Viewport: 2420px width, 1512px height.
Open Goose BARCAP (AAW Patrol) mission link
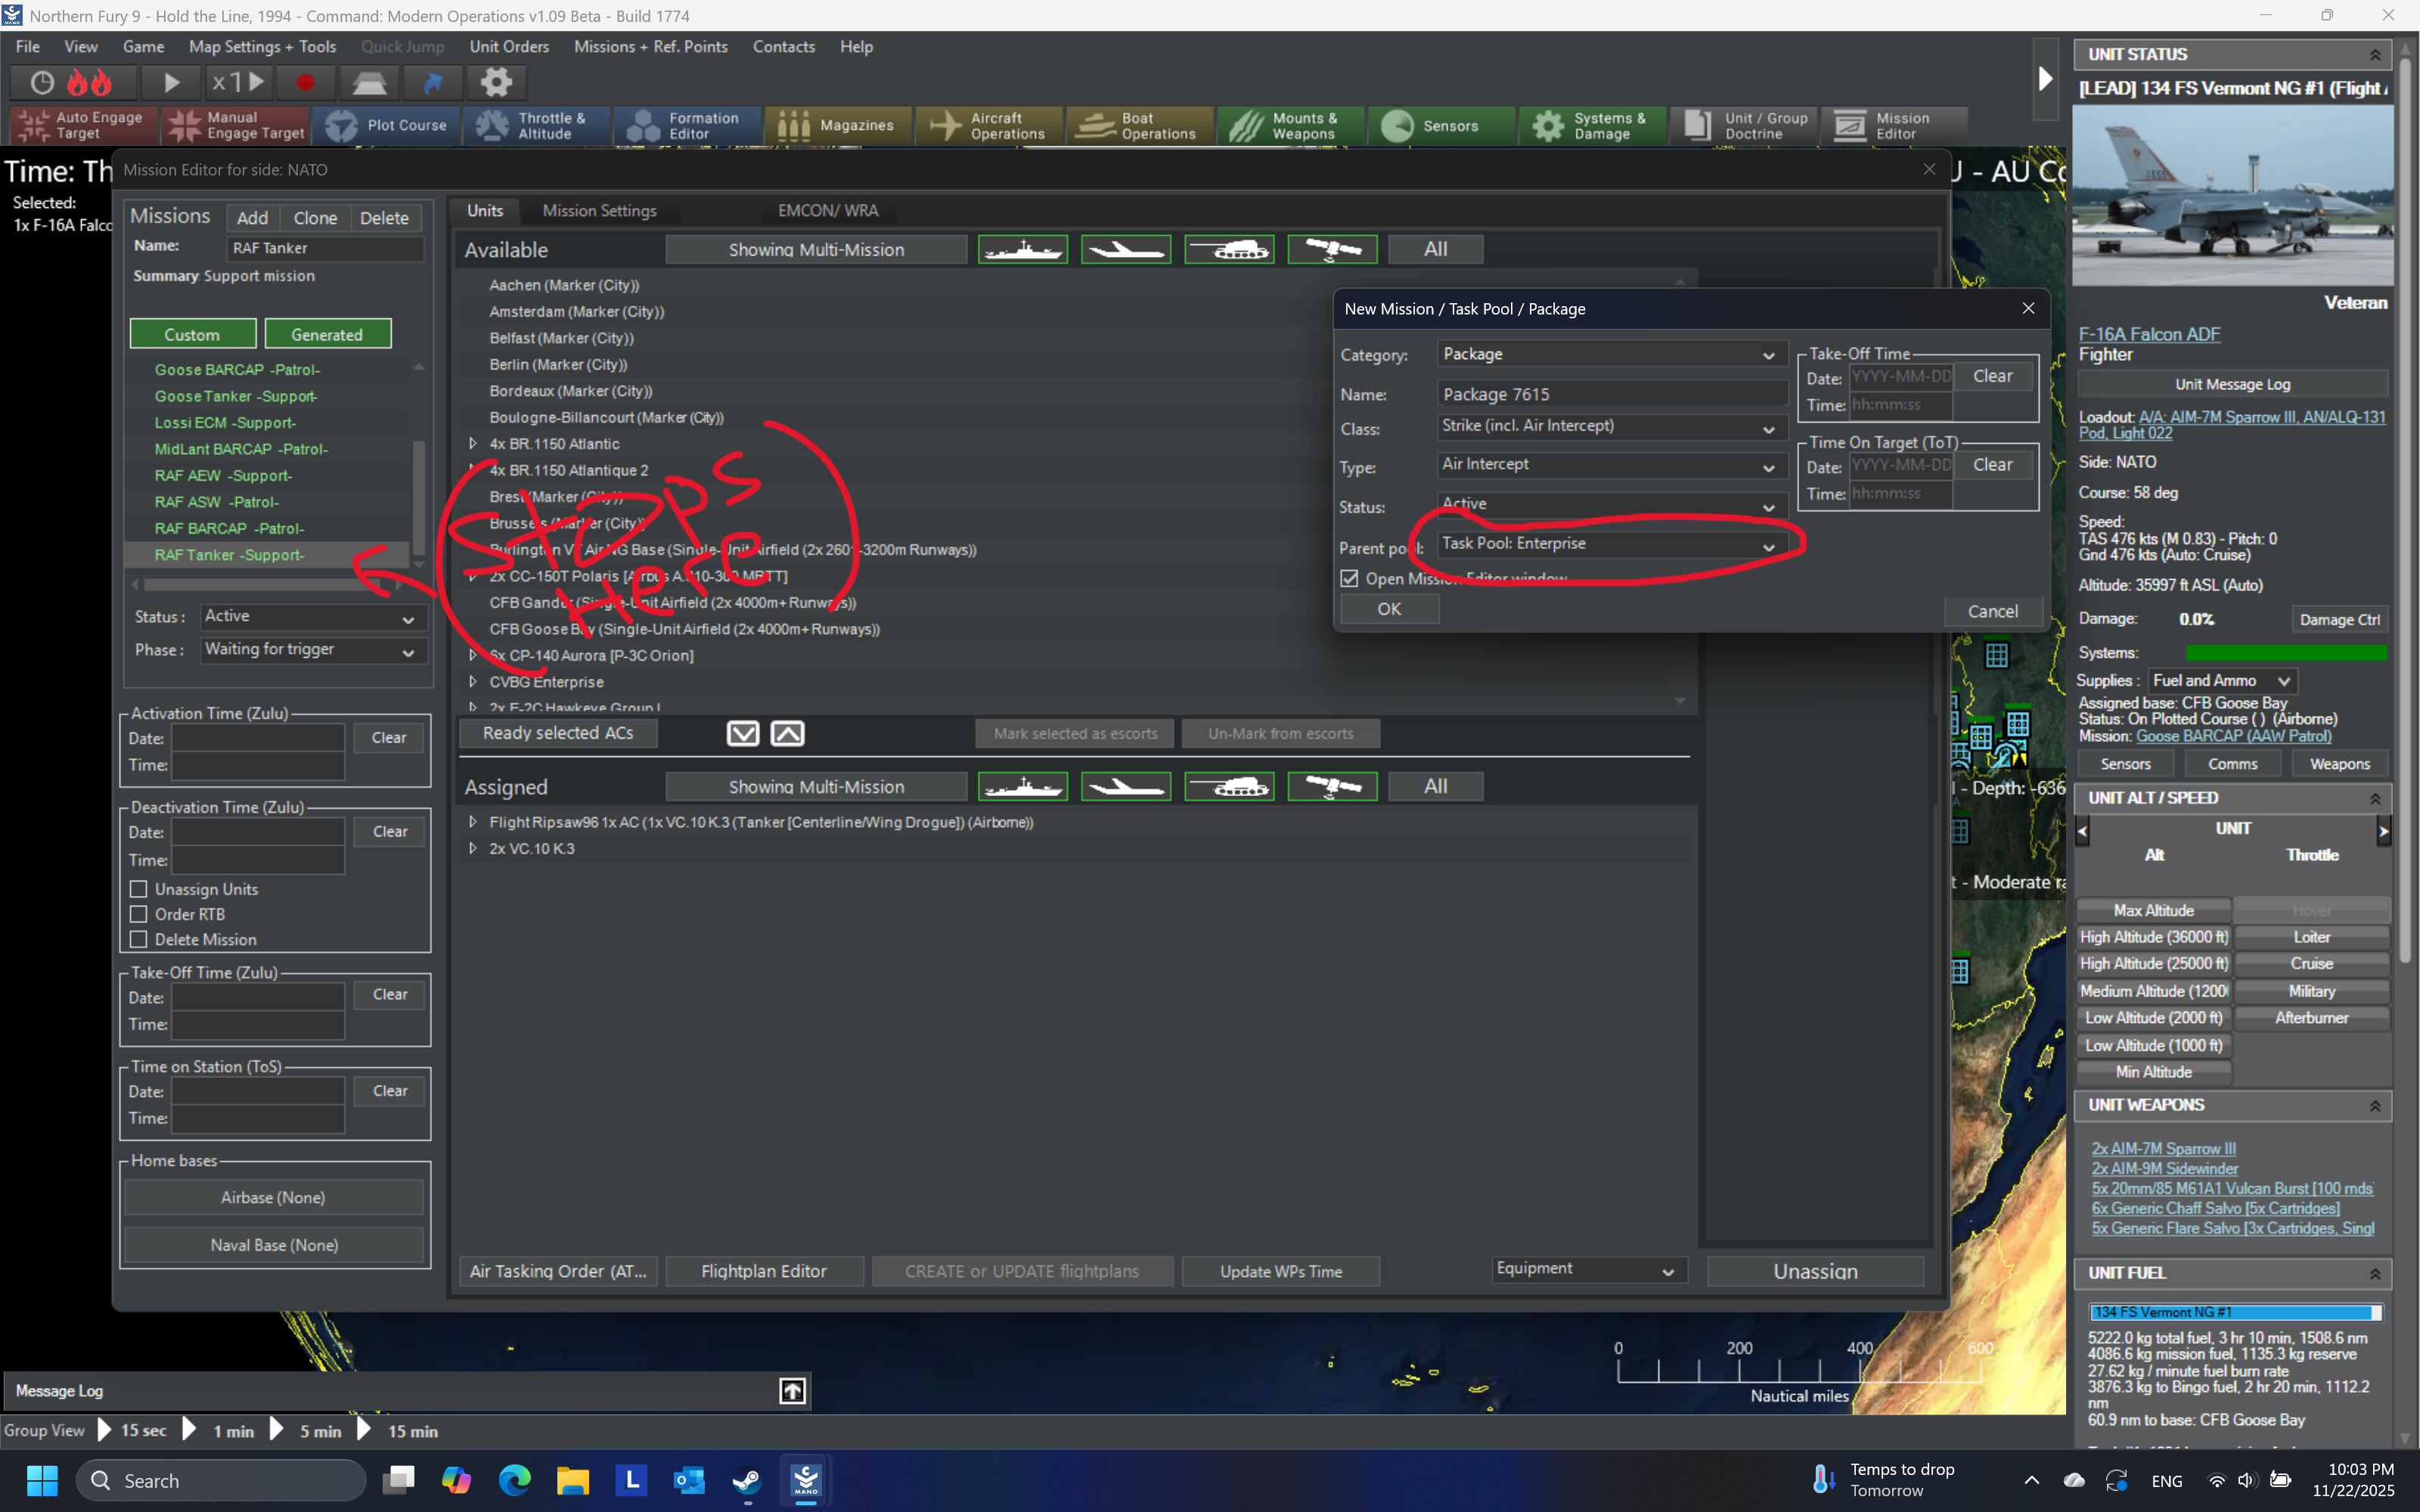click(x=2233, y=736)
